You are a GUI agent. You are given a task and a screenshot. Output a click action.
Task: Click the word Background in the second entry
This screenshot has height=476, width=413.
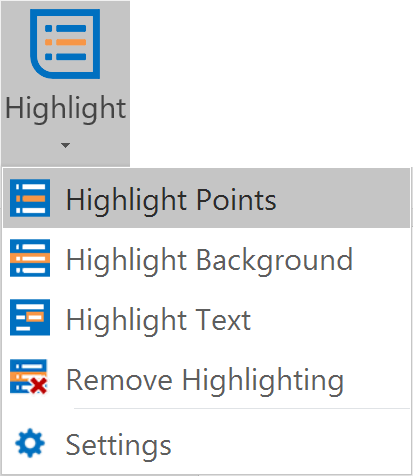click(274, 259)
